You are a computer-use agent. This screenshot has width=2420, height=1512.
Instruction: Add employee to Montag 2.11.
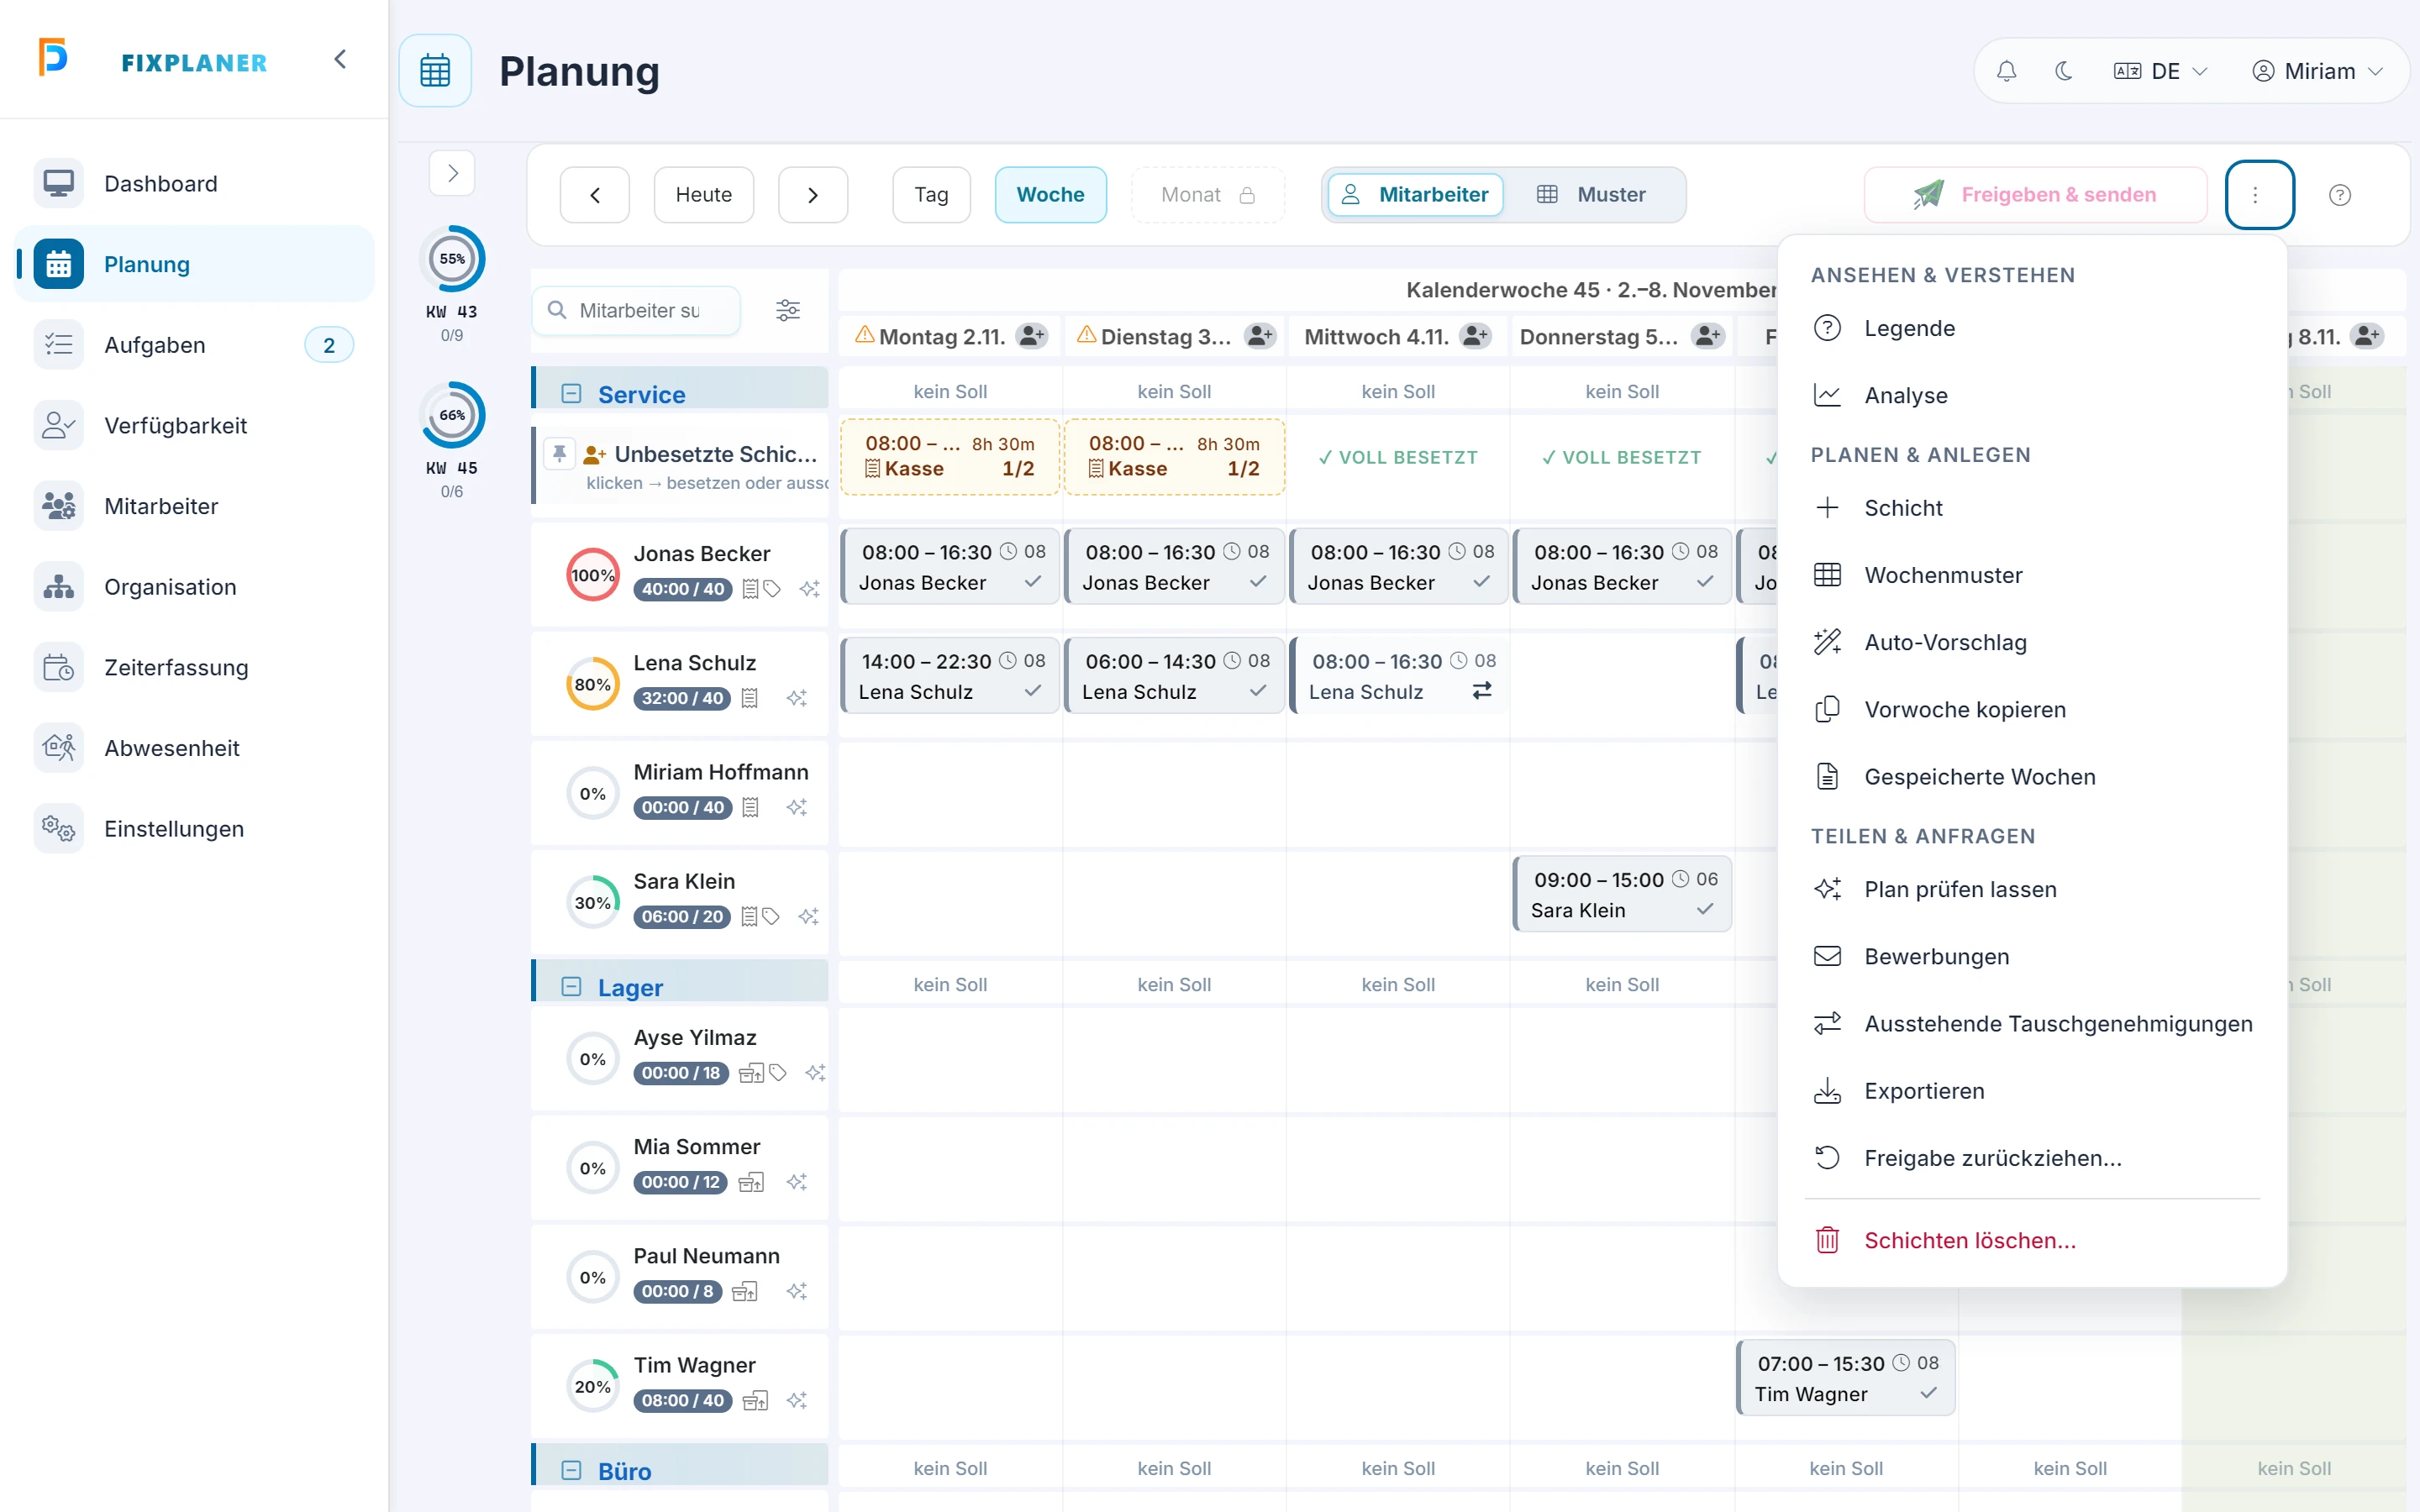1032,336
